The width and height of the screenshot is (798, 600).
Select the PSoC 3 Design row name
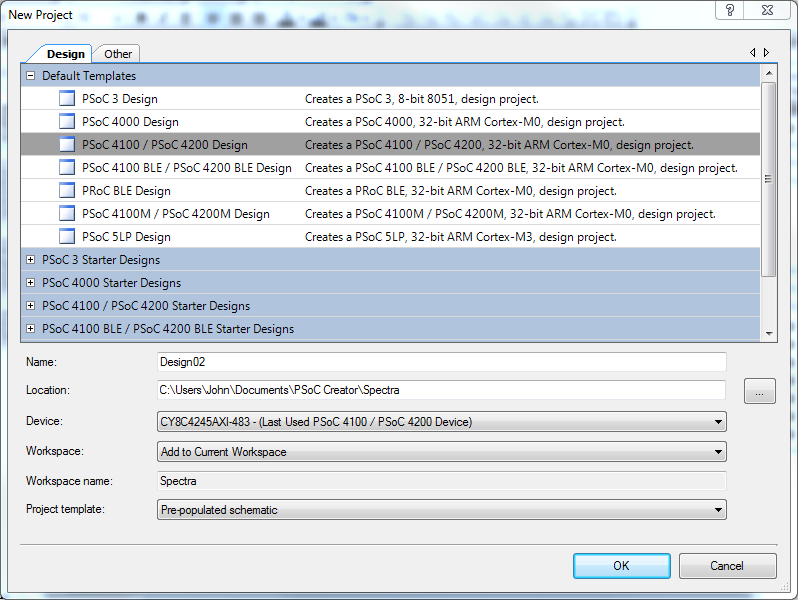point(120,99)
